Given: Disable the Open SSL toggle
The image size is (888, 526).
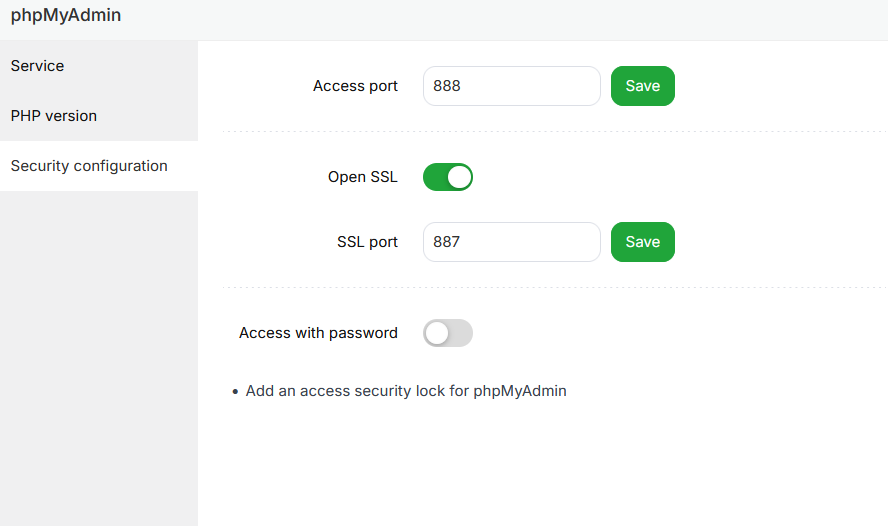Looking at the screenshot, I should pos(447,178).
